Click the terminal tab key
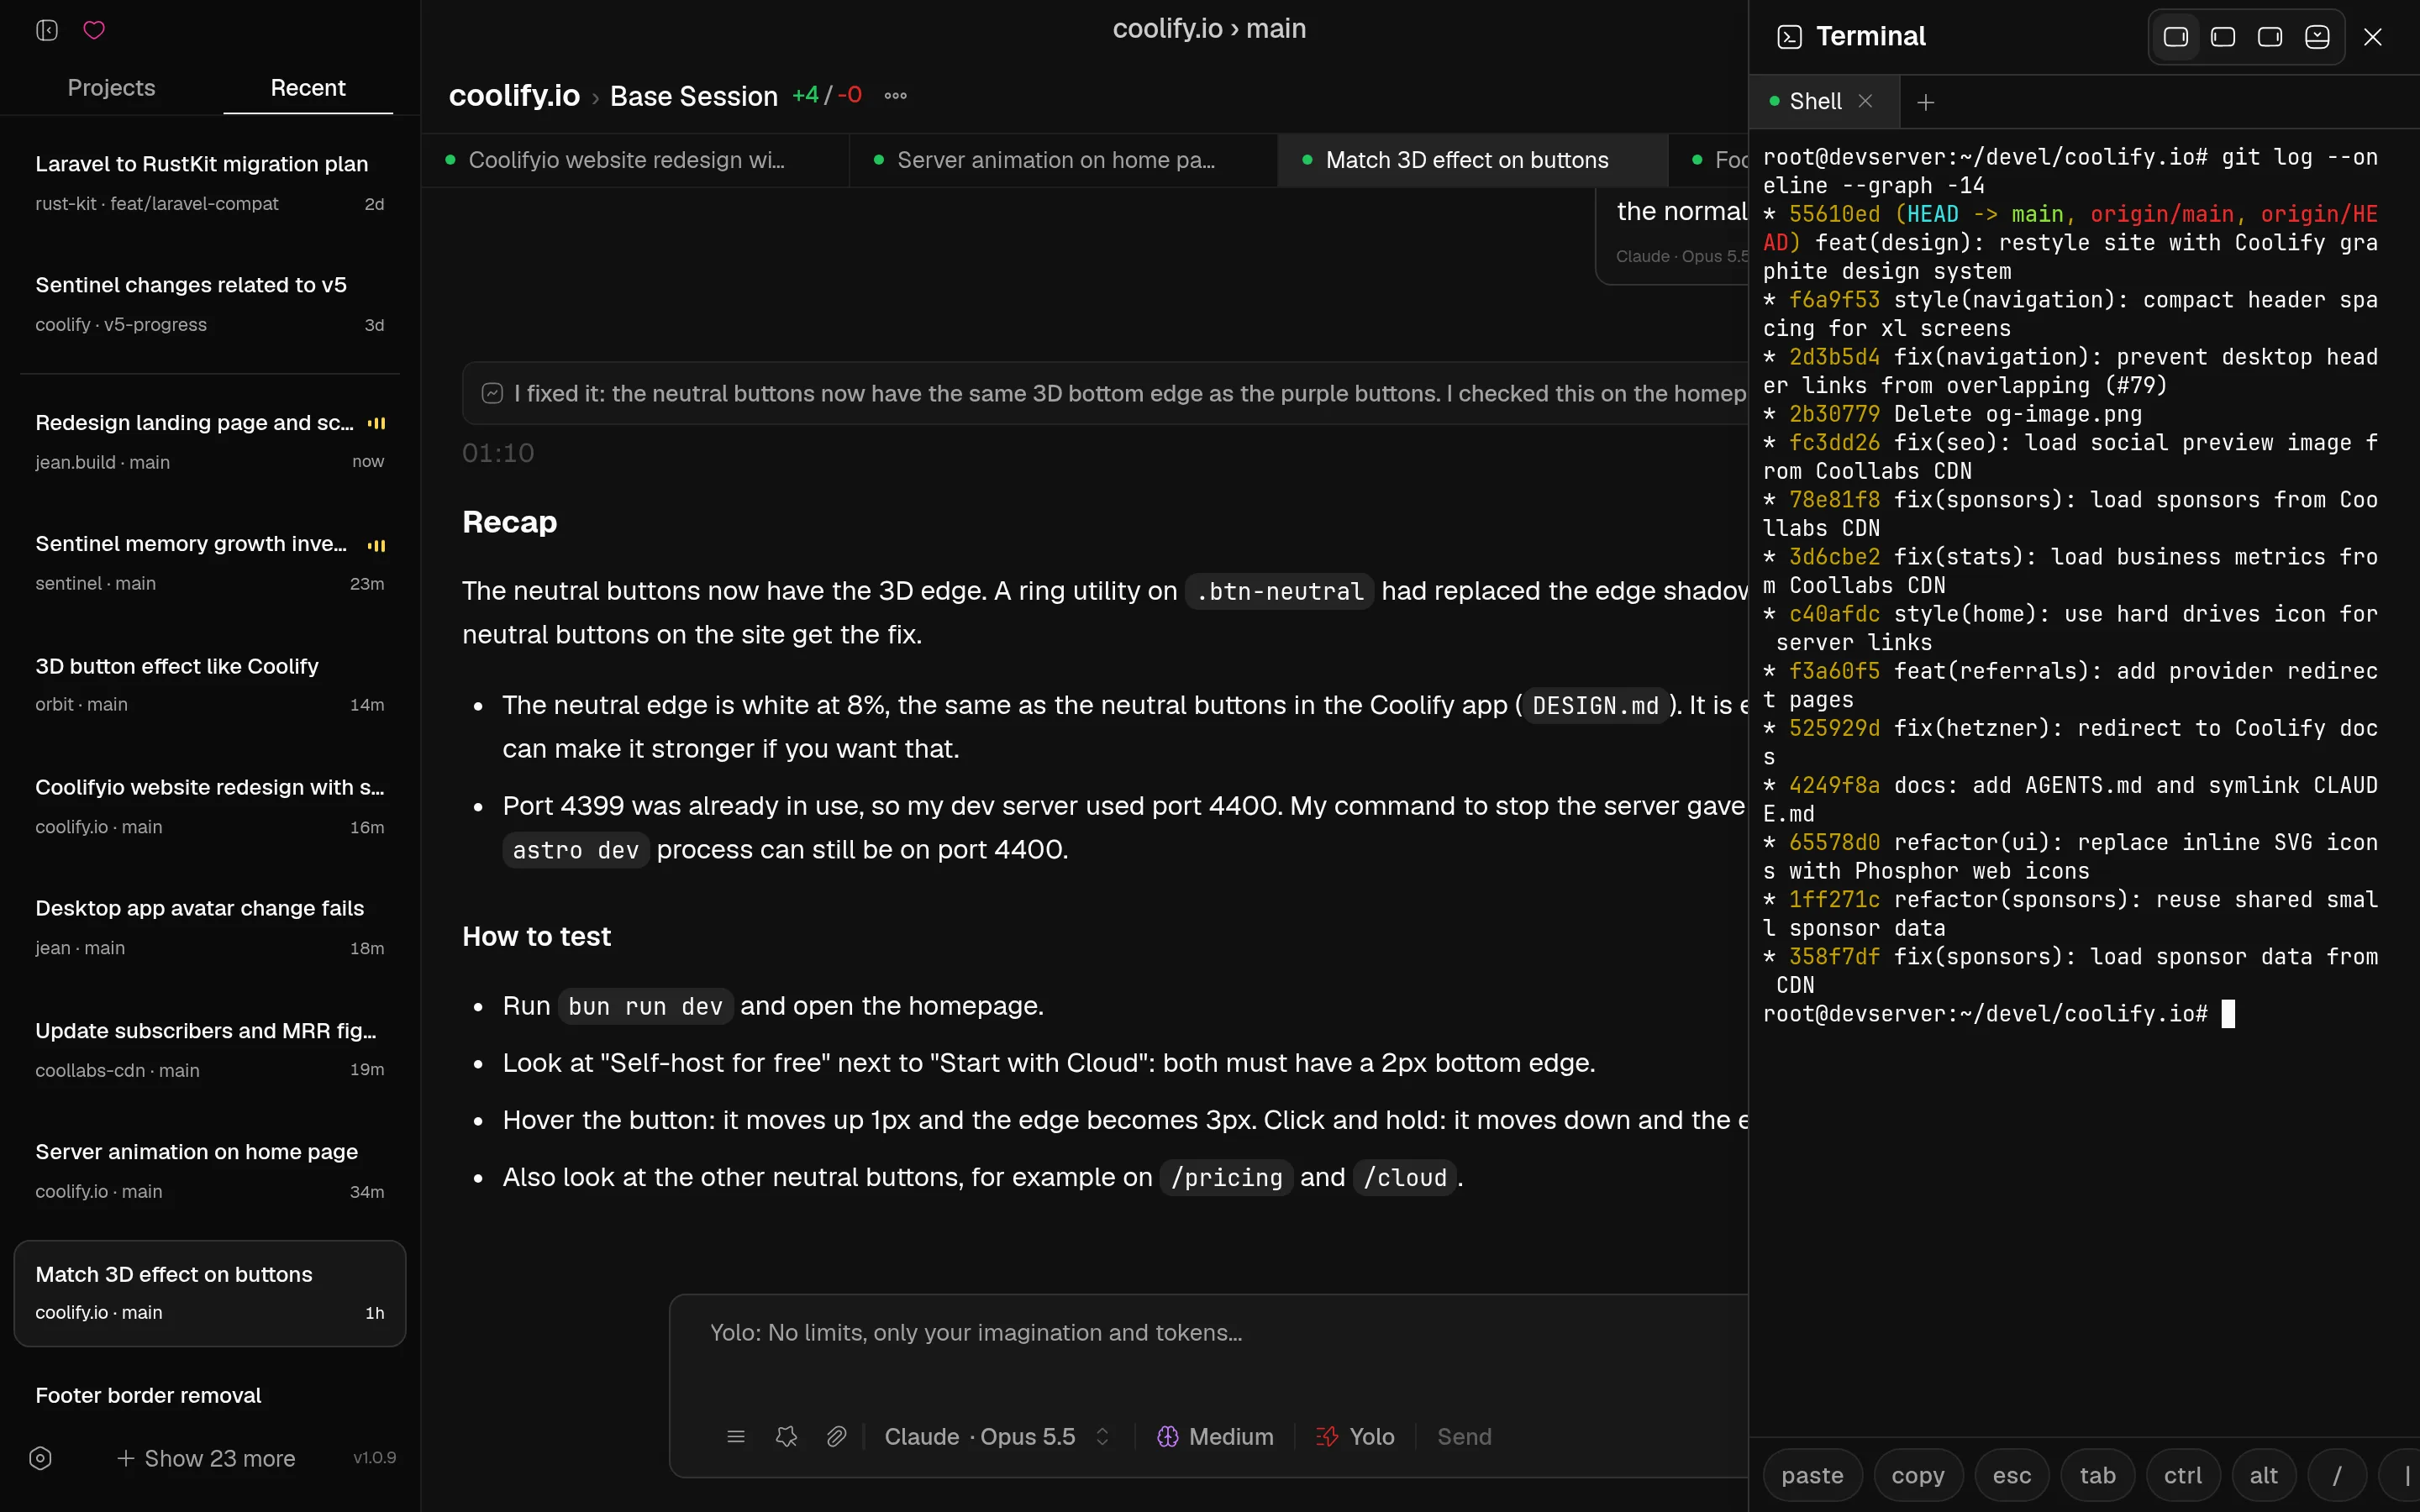The image size is (2420, 1512). [x=2097, y=1475]
